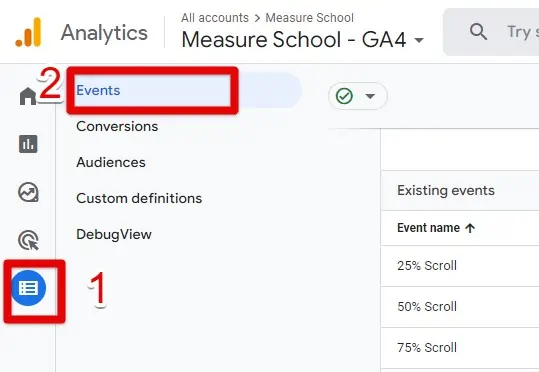Open Audiences menu item
This screenshot has width=539, height=372.
coord(111,162)
